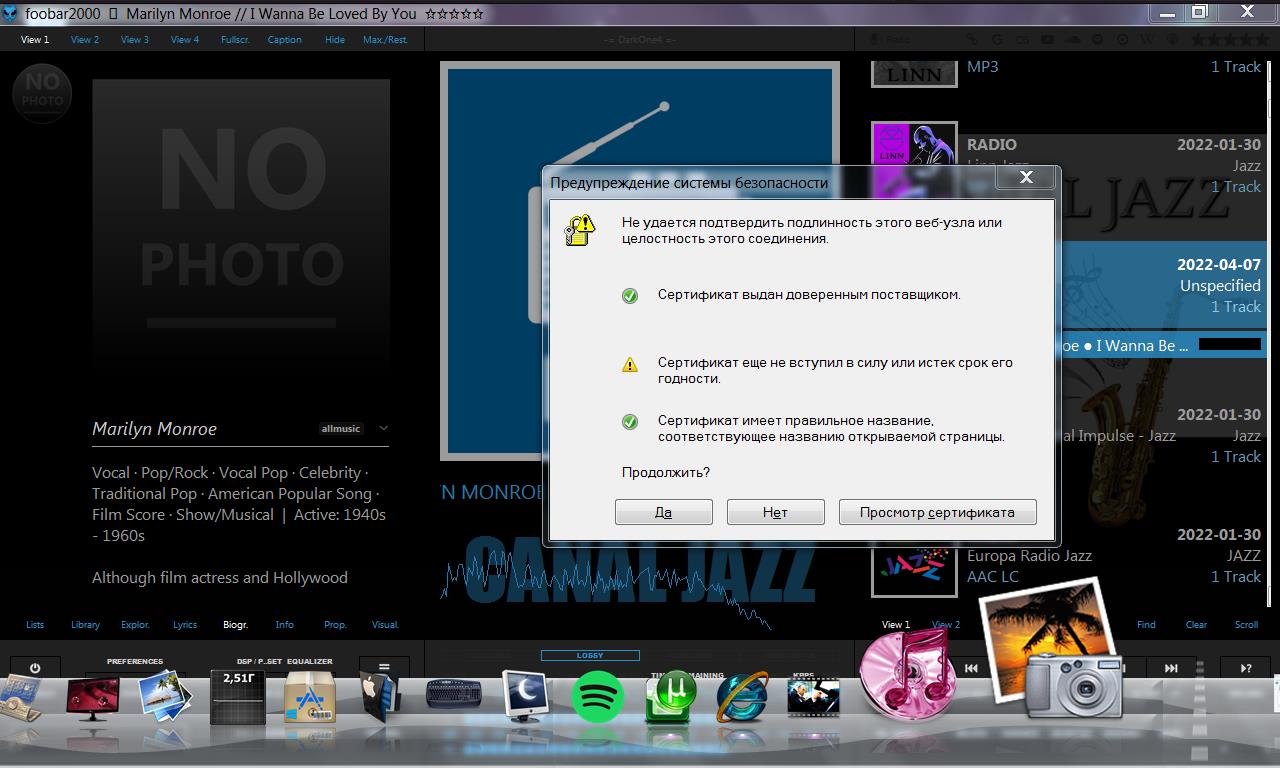1280x768 pixels.
Task: Open the photo stack dock icon
Action: pos(166,696)
